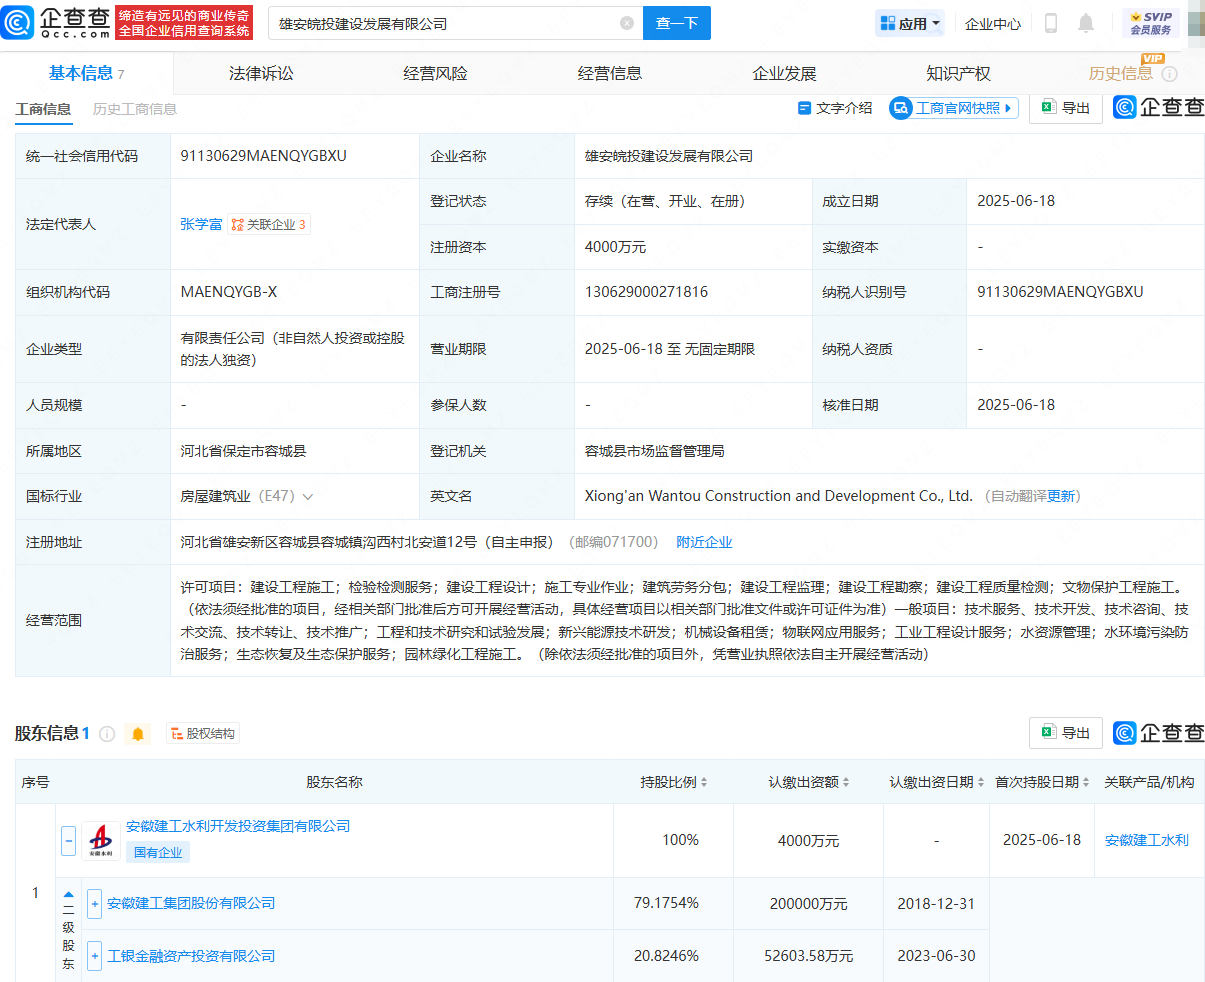Select the 2023-06-30 contribution date
The height and width of the screenshot is (982, 1205).
[936, 956]
